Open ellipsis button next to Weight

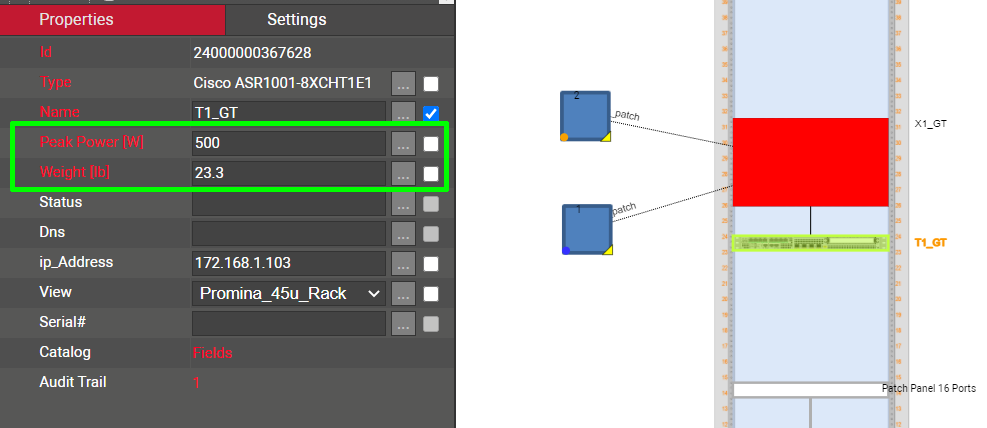402,173
